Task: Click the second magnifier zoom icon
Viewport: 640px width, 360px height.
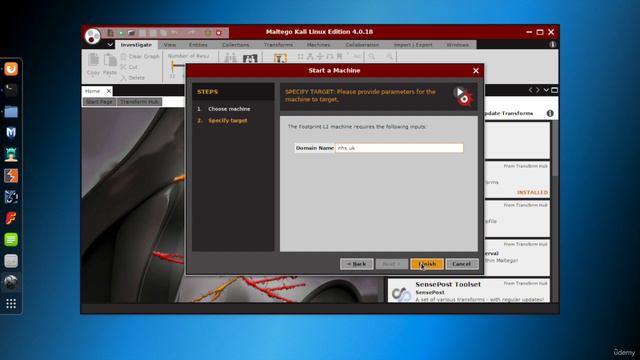Action: (x=390, y=56)
